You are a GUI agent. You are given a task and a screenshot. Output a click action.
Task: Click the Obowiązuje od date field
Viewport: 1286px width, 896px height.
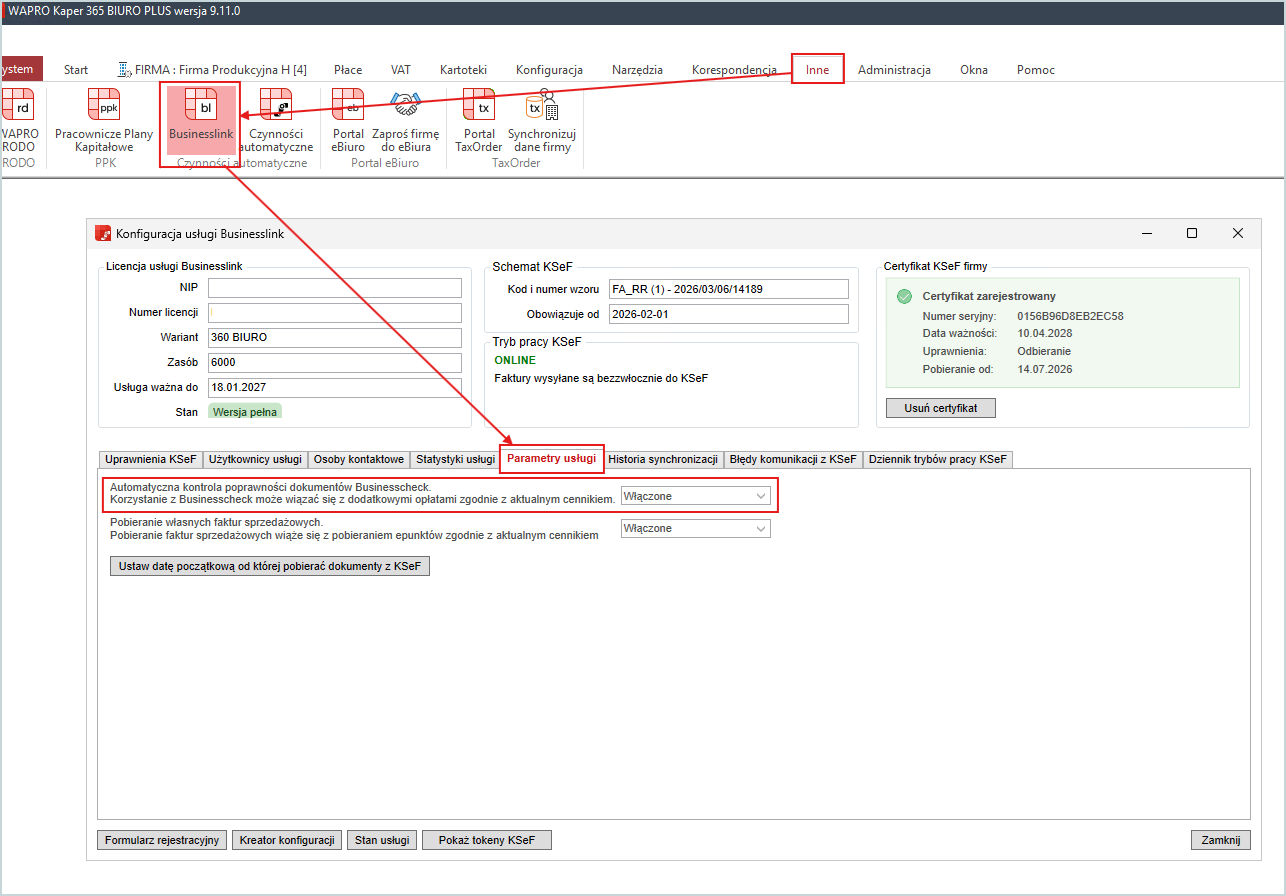point(729,314)
